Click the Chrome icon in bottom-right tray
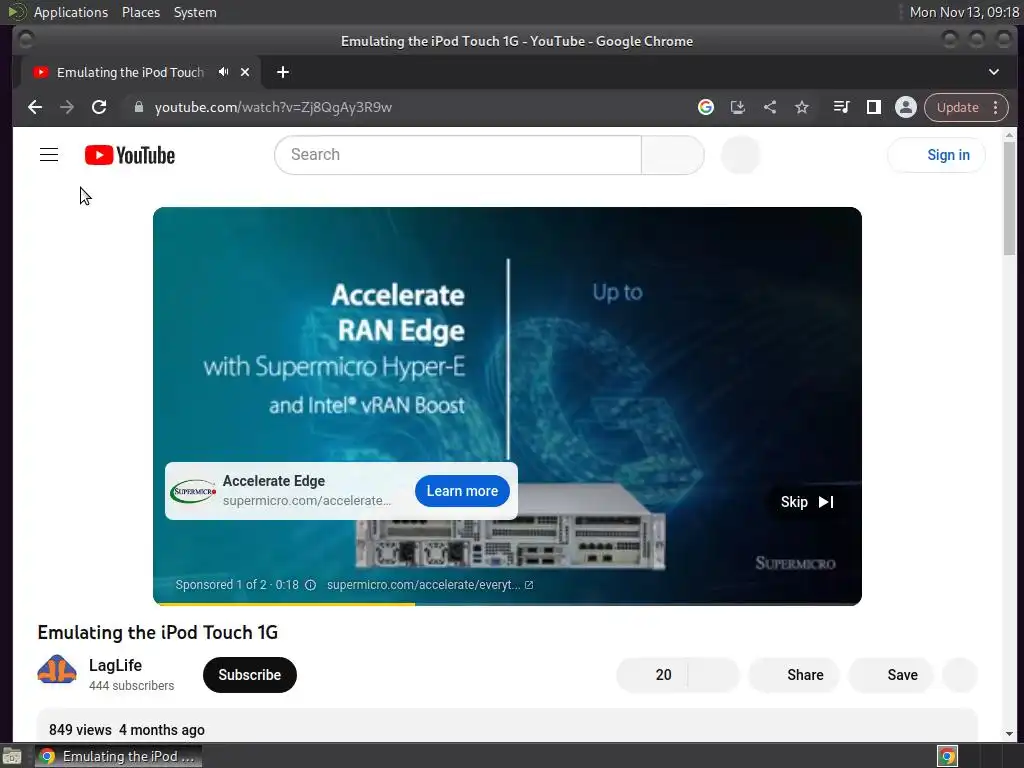 click(x=948, y=756)
